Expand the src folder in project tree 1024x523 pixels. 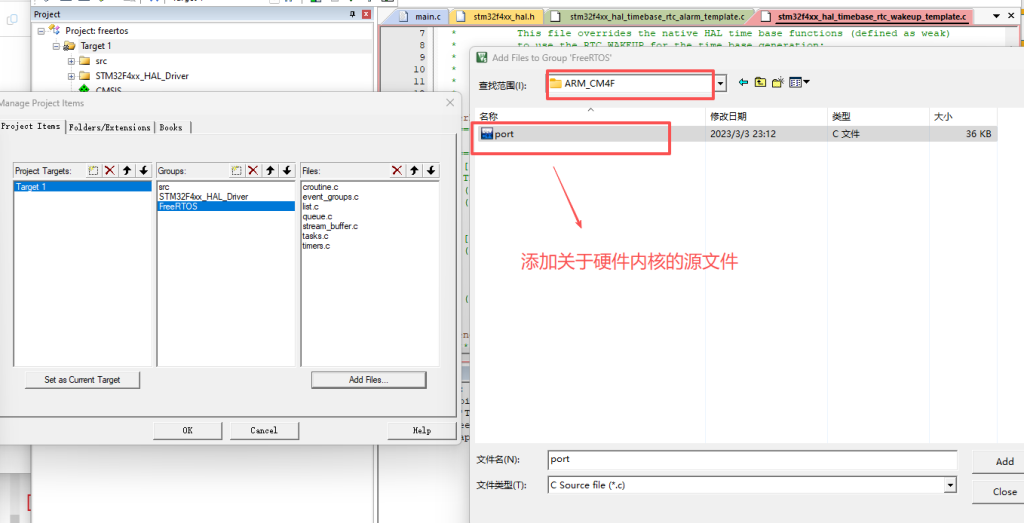coord(71,61)
